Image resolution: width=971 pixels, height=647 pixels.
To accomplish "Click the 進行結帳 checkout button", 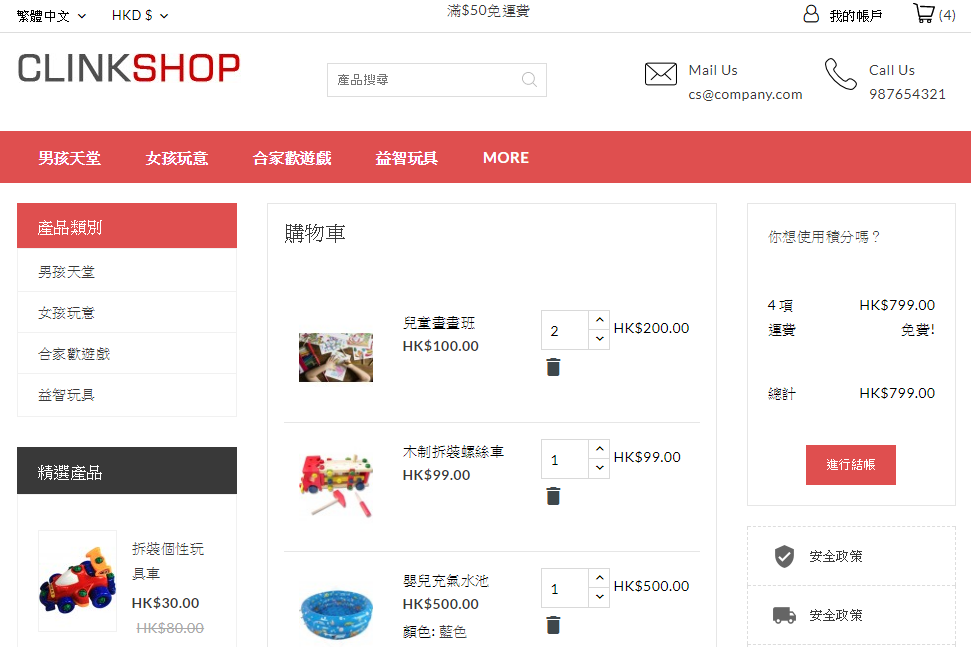I will tap(850, 465).
